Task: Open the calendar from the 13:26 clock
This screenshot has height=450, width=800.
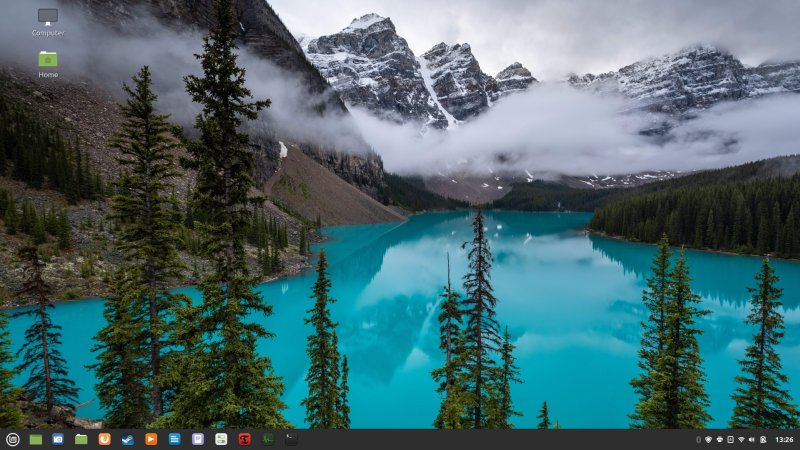Action: pos(784,440)
